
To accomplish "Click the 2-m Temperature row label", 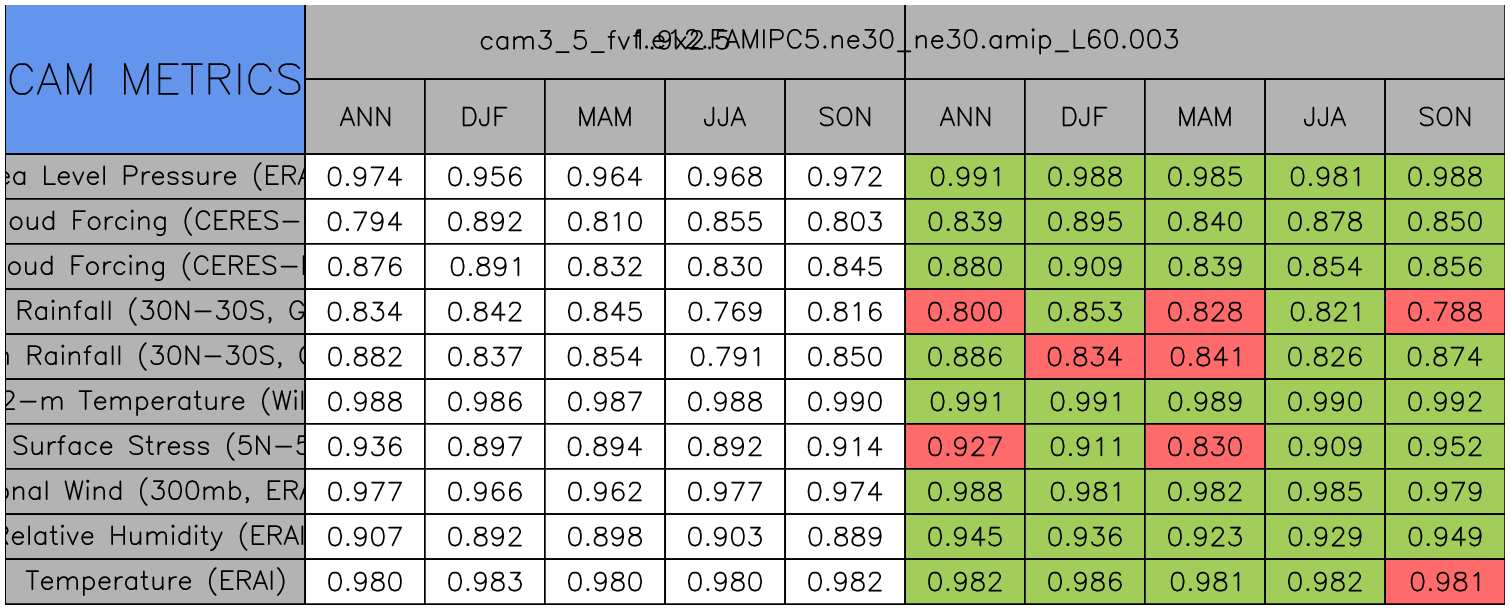I will tap(155, 402).
